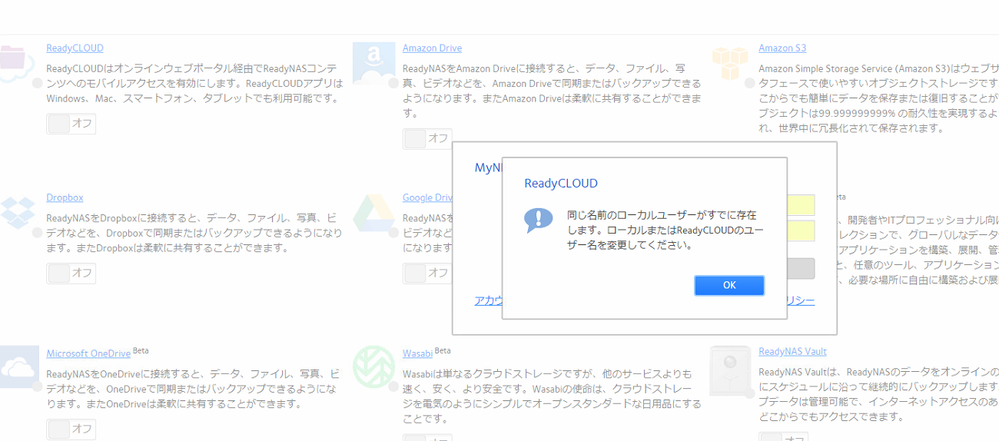Click the アカウ… link in MyNETGEAR dialog
Image resolution: width=999 pixels, height=441 pixels.
[488, 301]
